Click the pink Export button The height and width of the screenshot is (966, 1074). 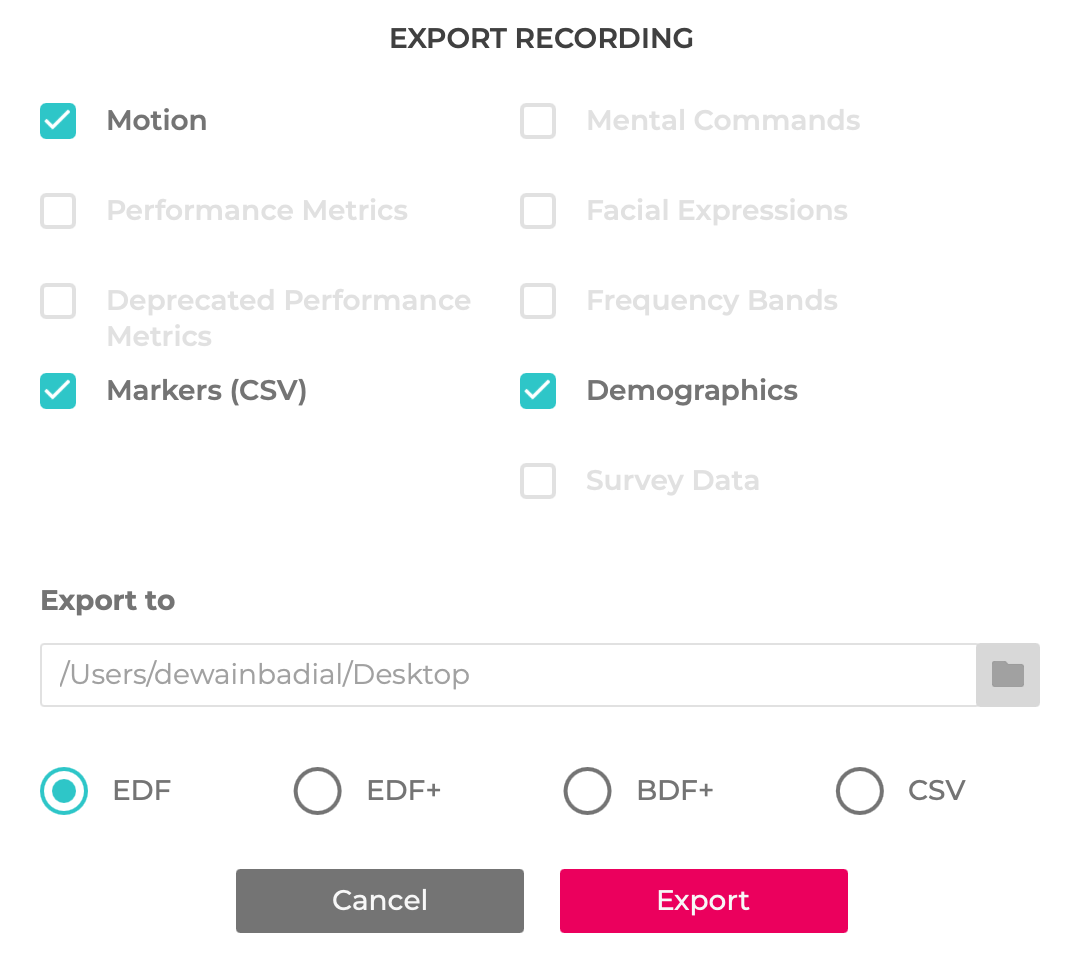click(x=703, y=901)
